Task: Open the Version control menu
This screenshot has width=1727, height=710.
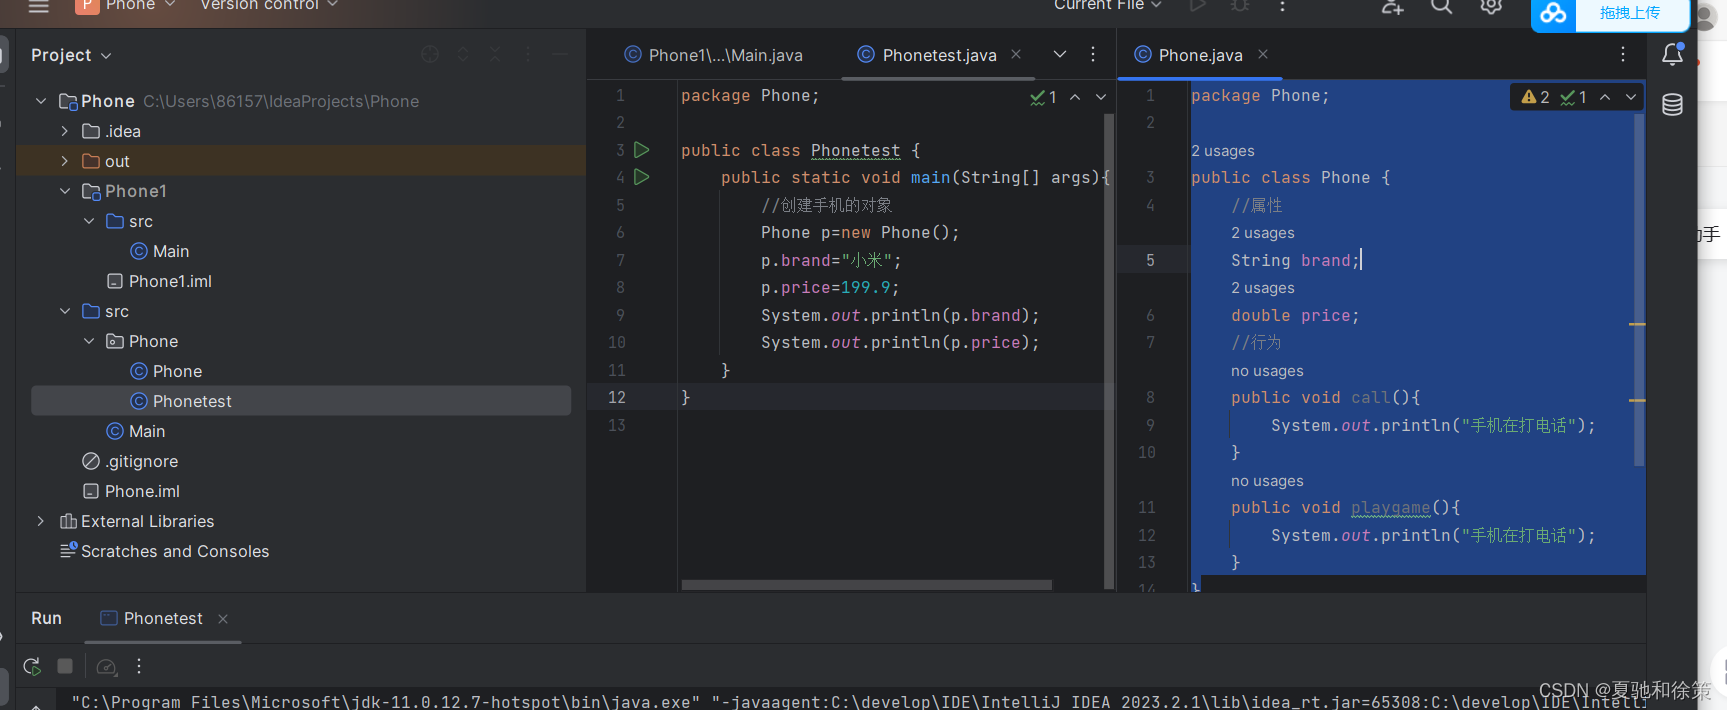Action: tap(269, 6)
